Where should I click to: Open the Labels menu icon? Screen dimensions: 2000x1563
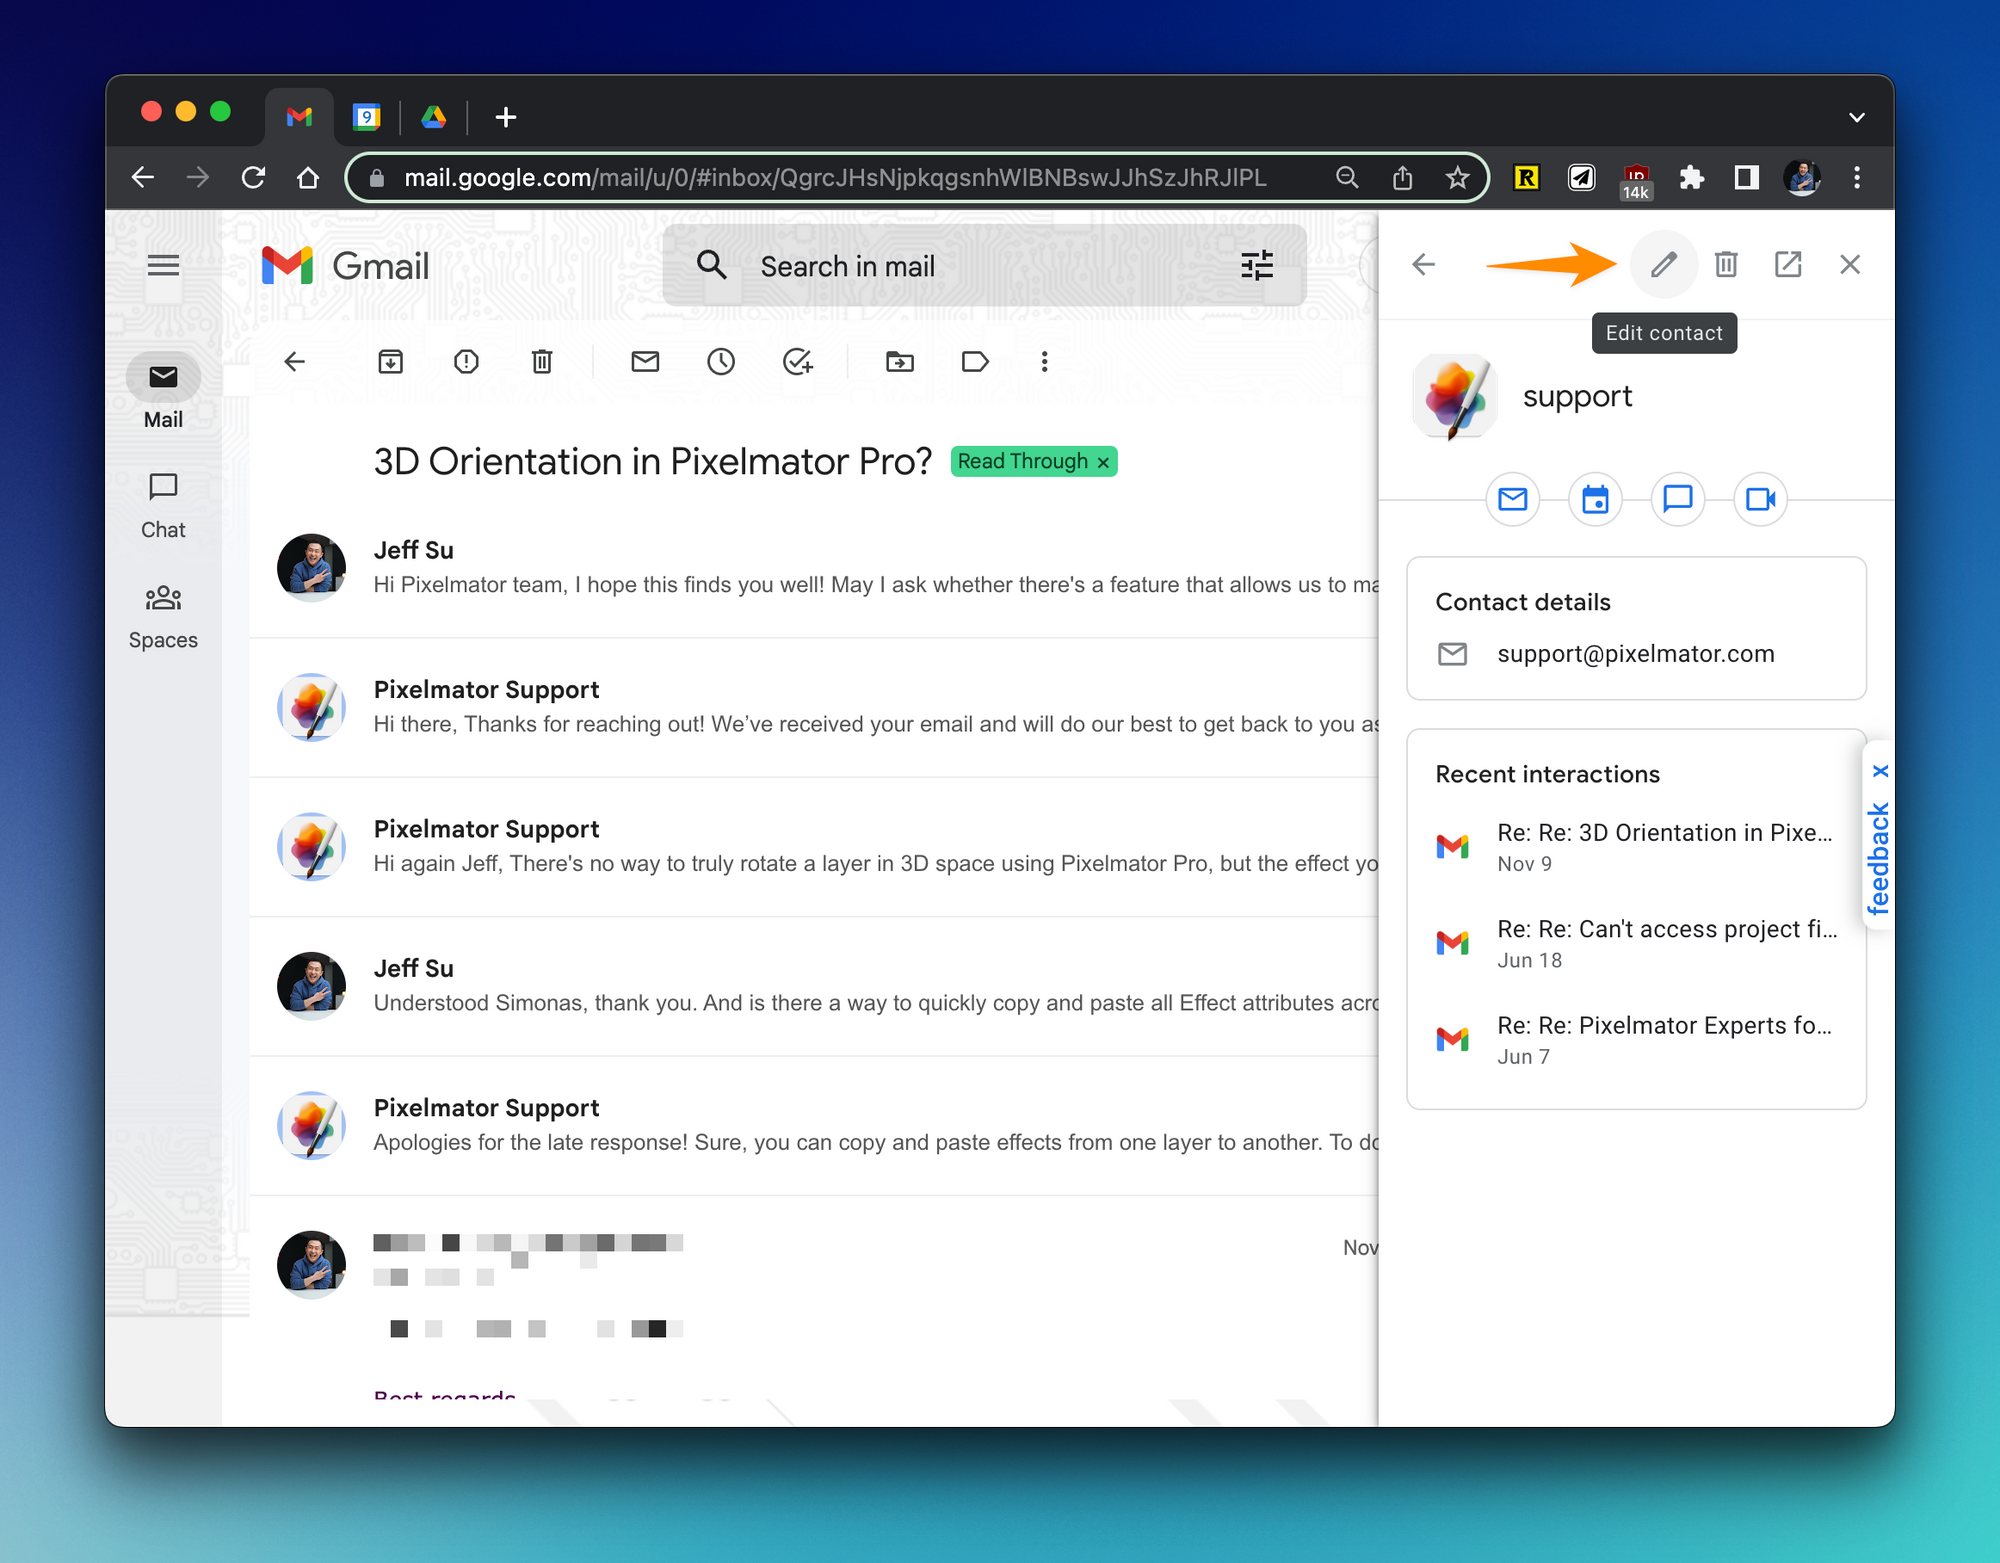point(975,362)
